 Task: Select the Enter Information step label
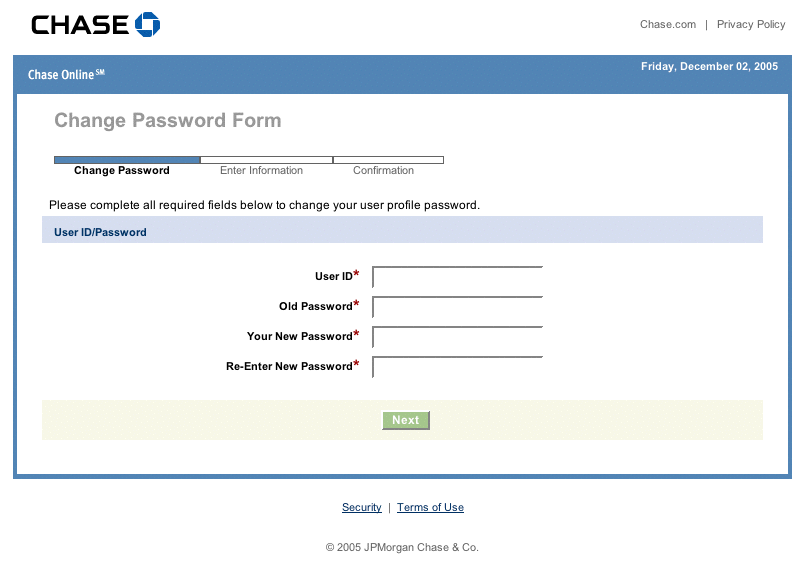261,171
